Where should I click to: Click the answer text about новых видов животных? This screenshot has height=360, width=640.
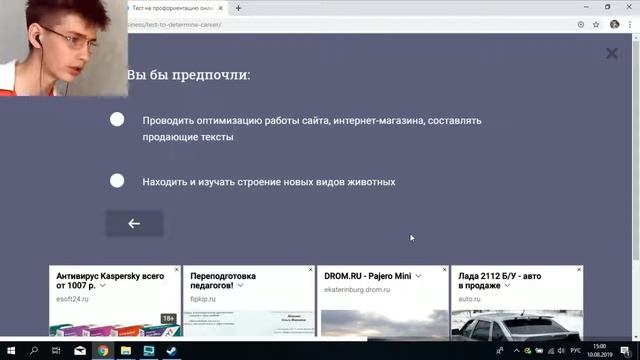[x=269, y=182]
